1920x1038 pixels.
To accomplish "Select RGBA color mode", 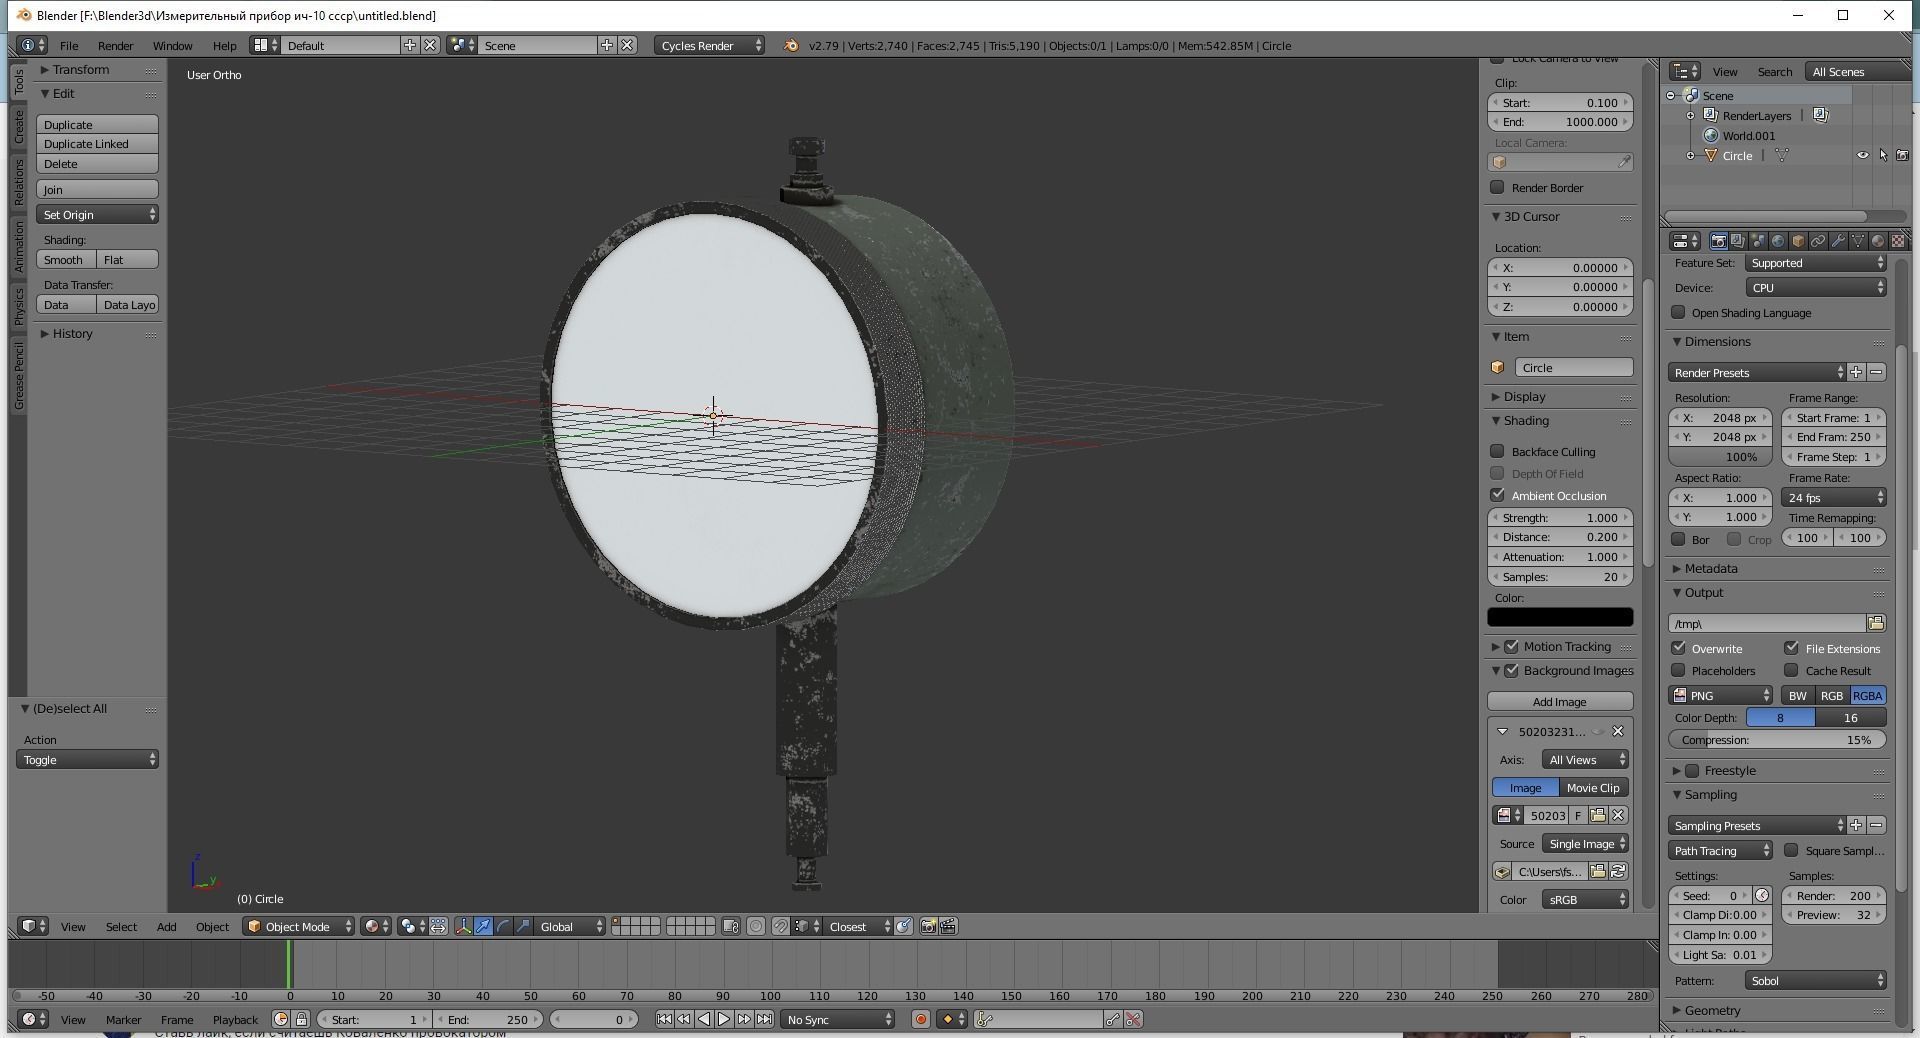I will pyautogui.click(x=1867, y=696).
